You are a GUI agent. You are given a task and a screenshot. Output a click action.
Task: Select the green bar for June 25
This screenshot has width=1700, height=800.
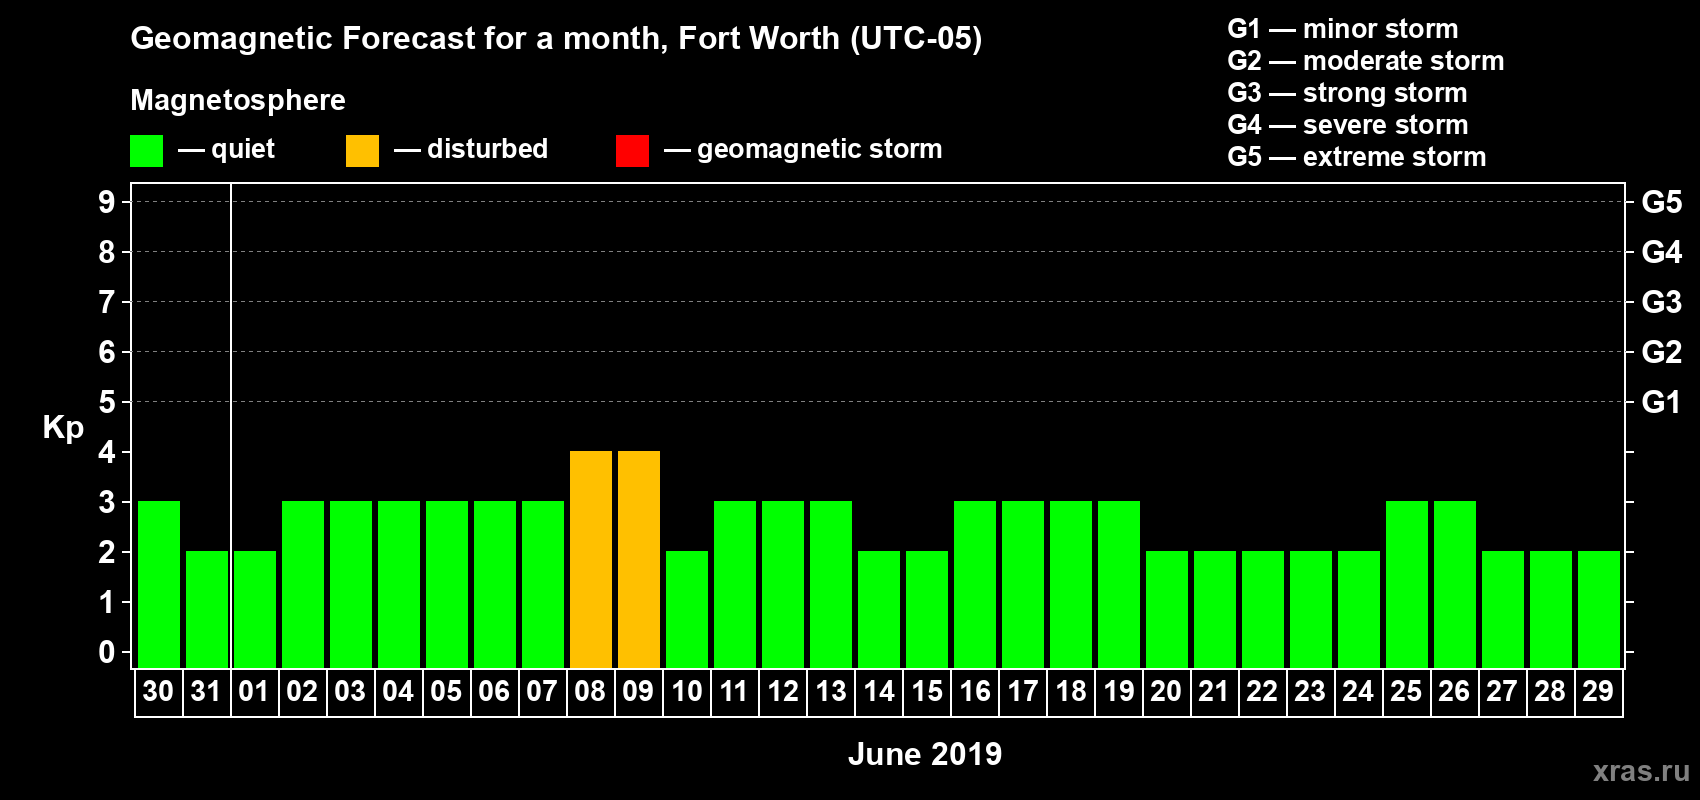point(1406,584)
